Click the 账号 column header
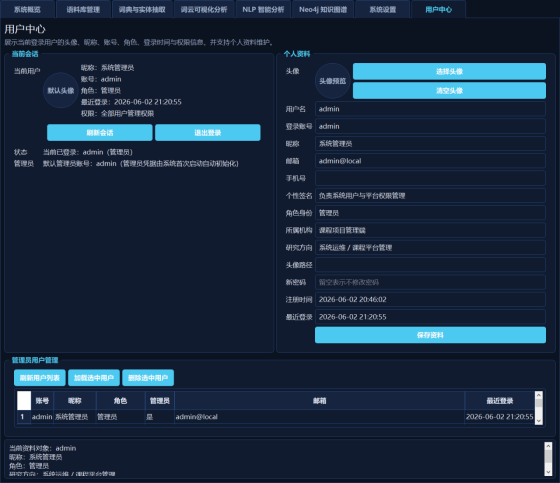This screenshot has width=560, height=483. click(x=42, y=401)
